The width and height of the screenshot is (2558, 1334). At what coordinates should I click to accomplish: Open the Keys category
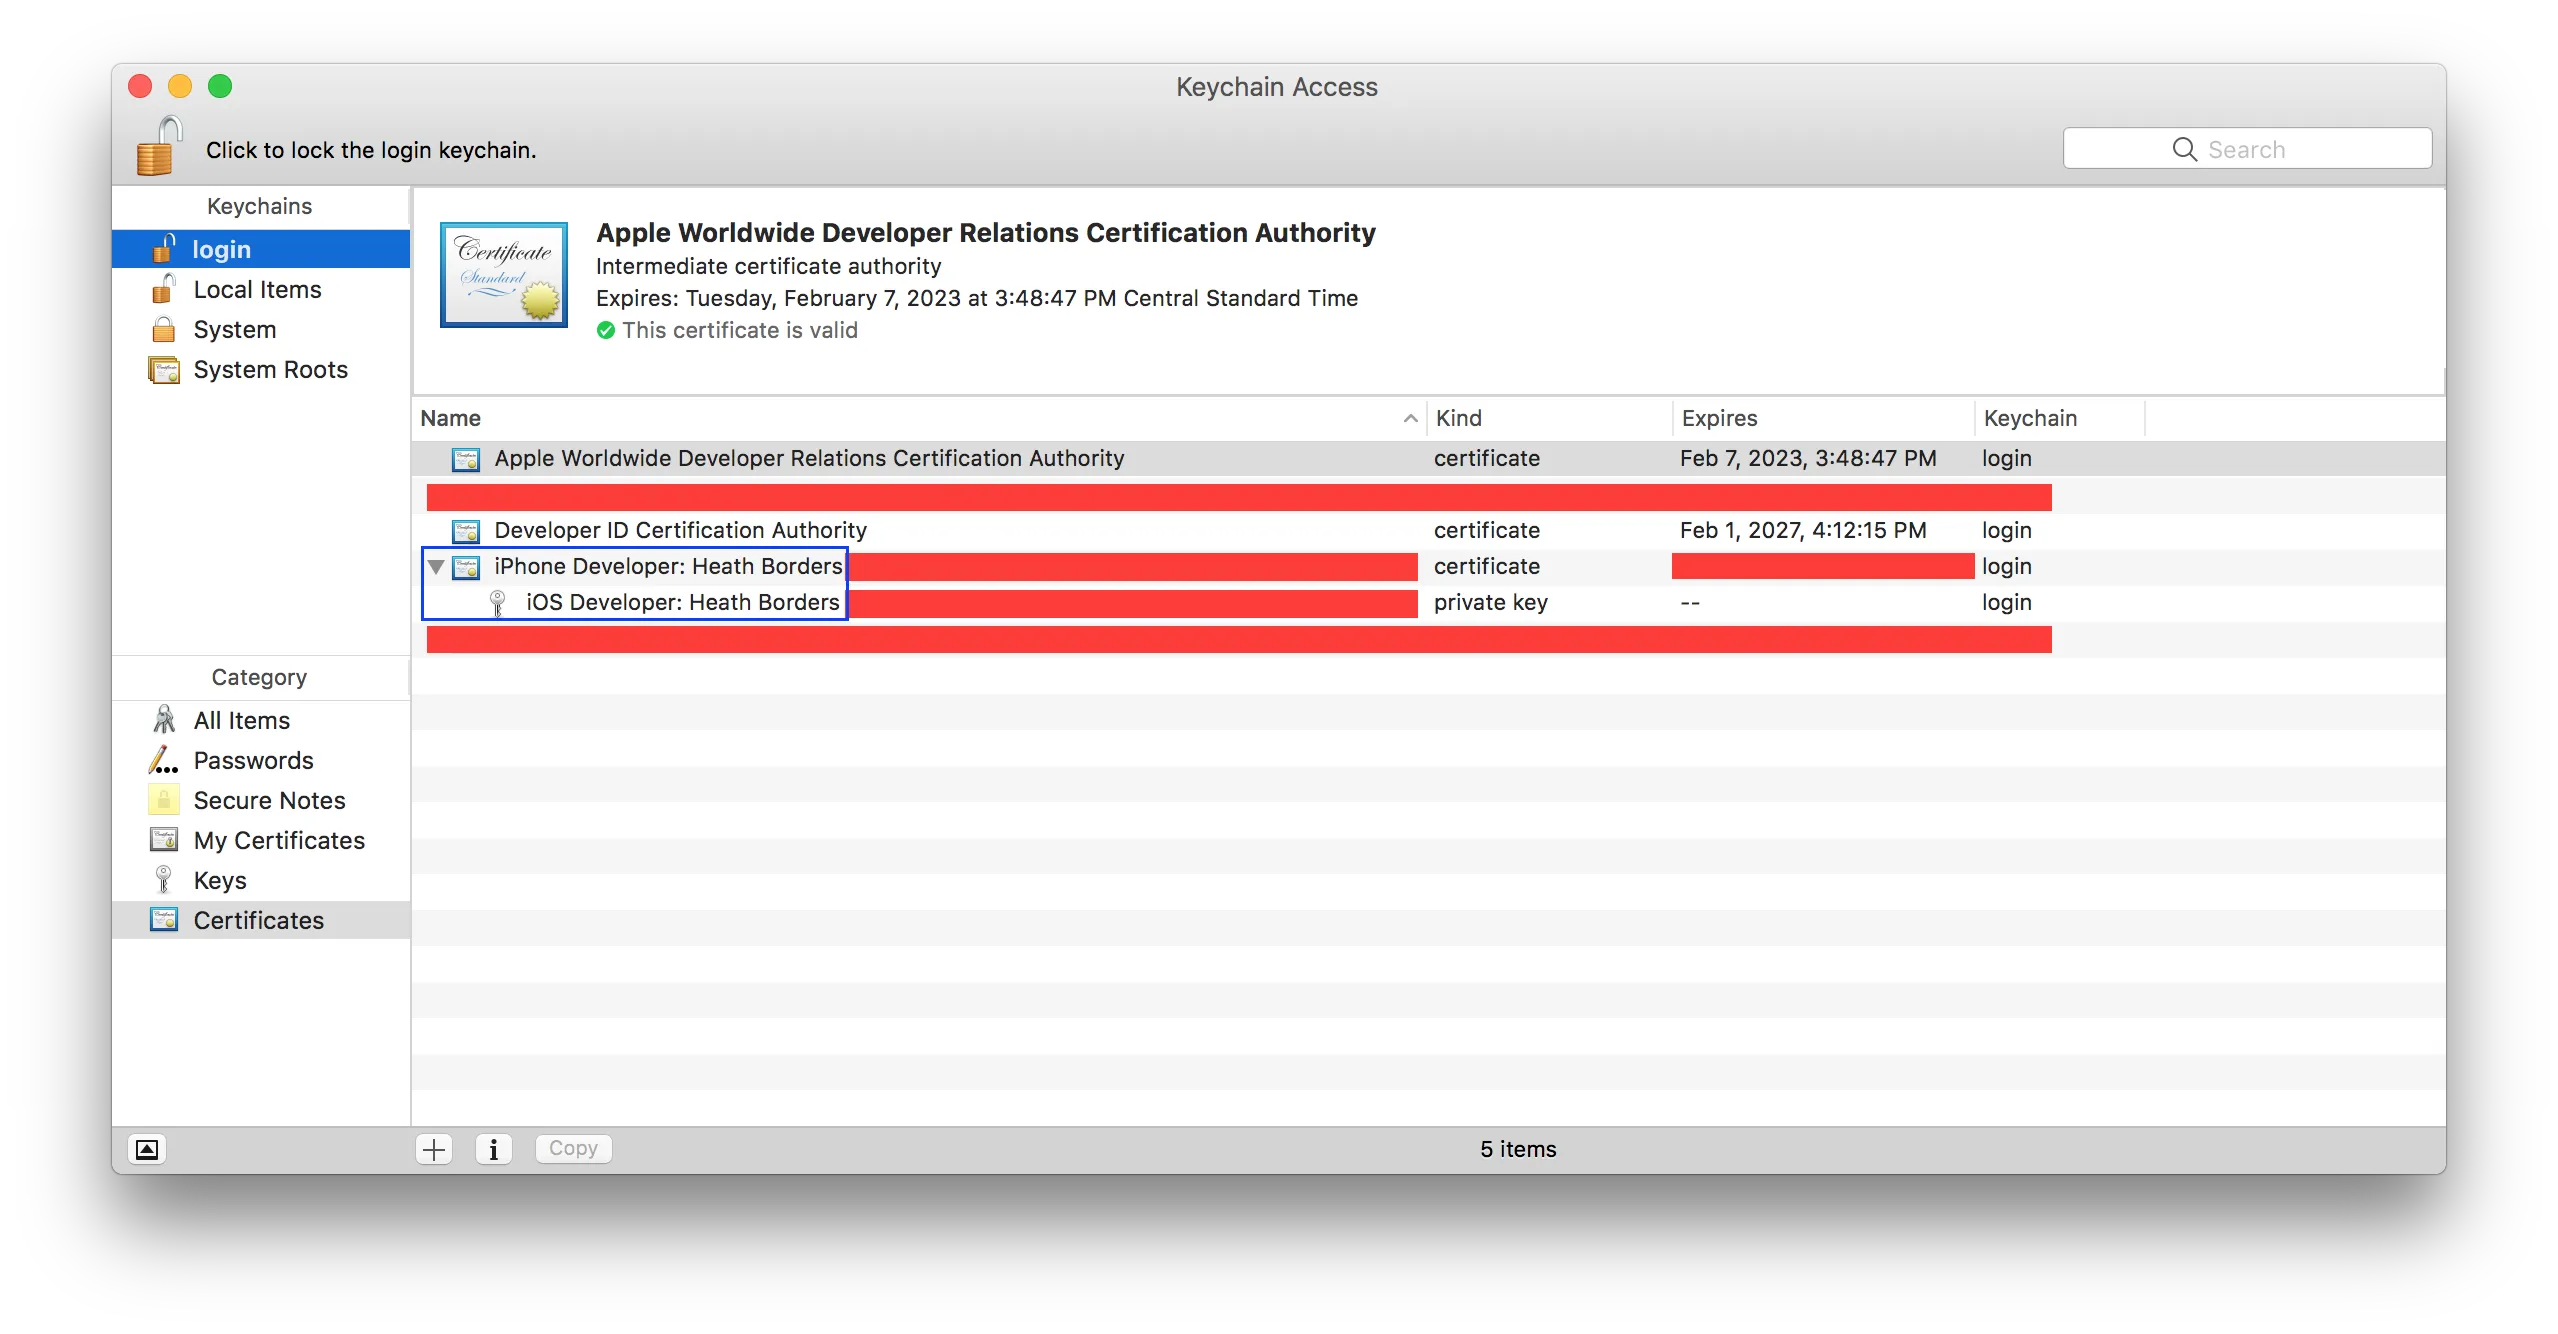(220, 881)
